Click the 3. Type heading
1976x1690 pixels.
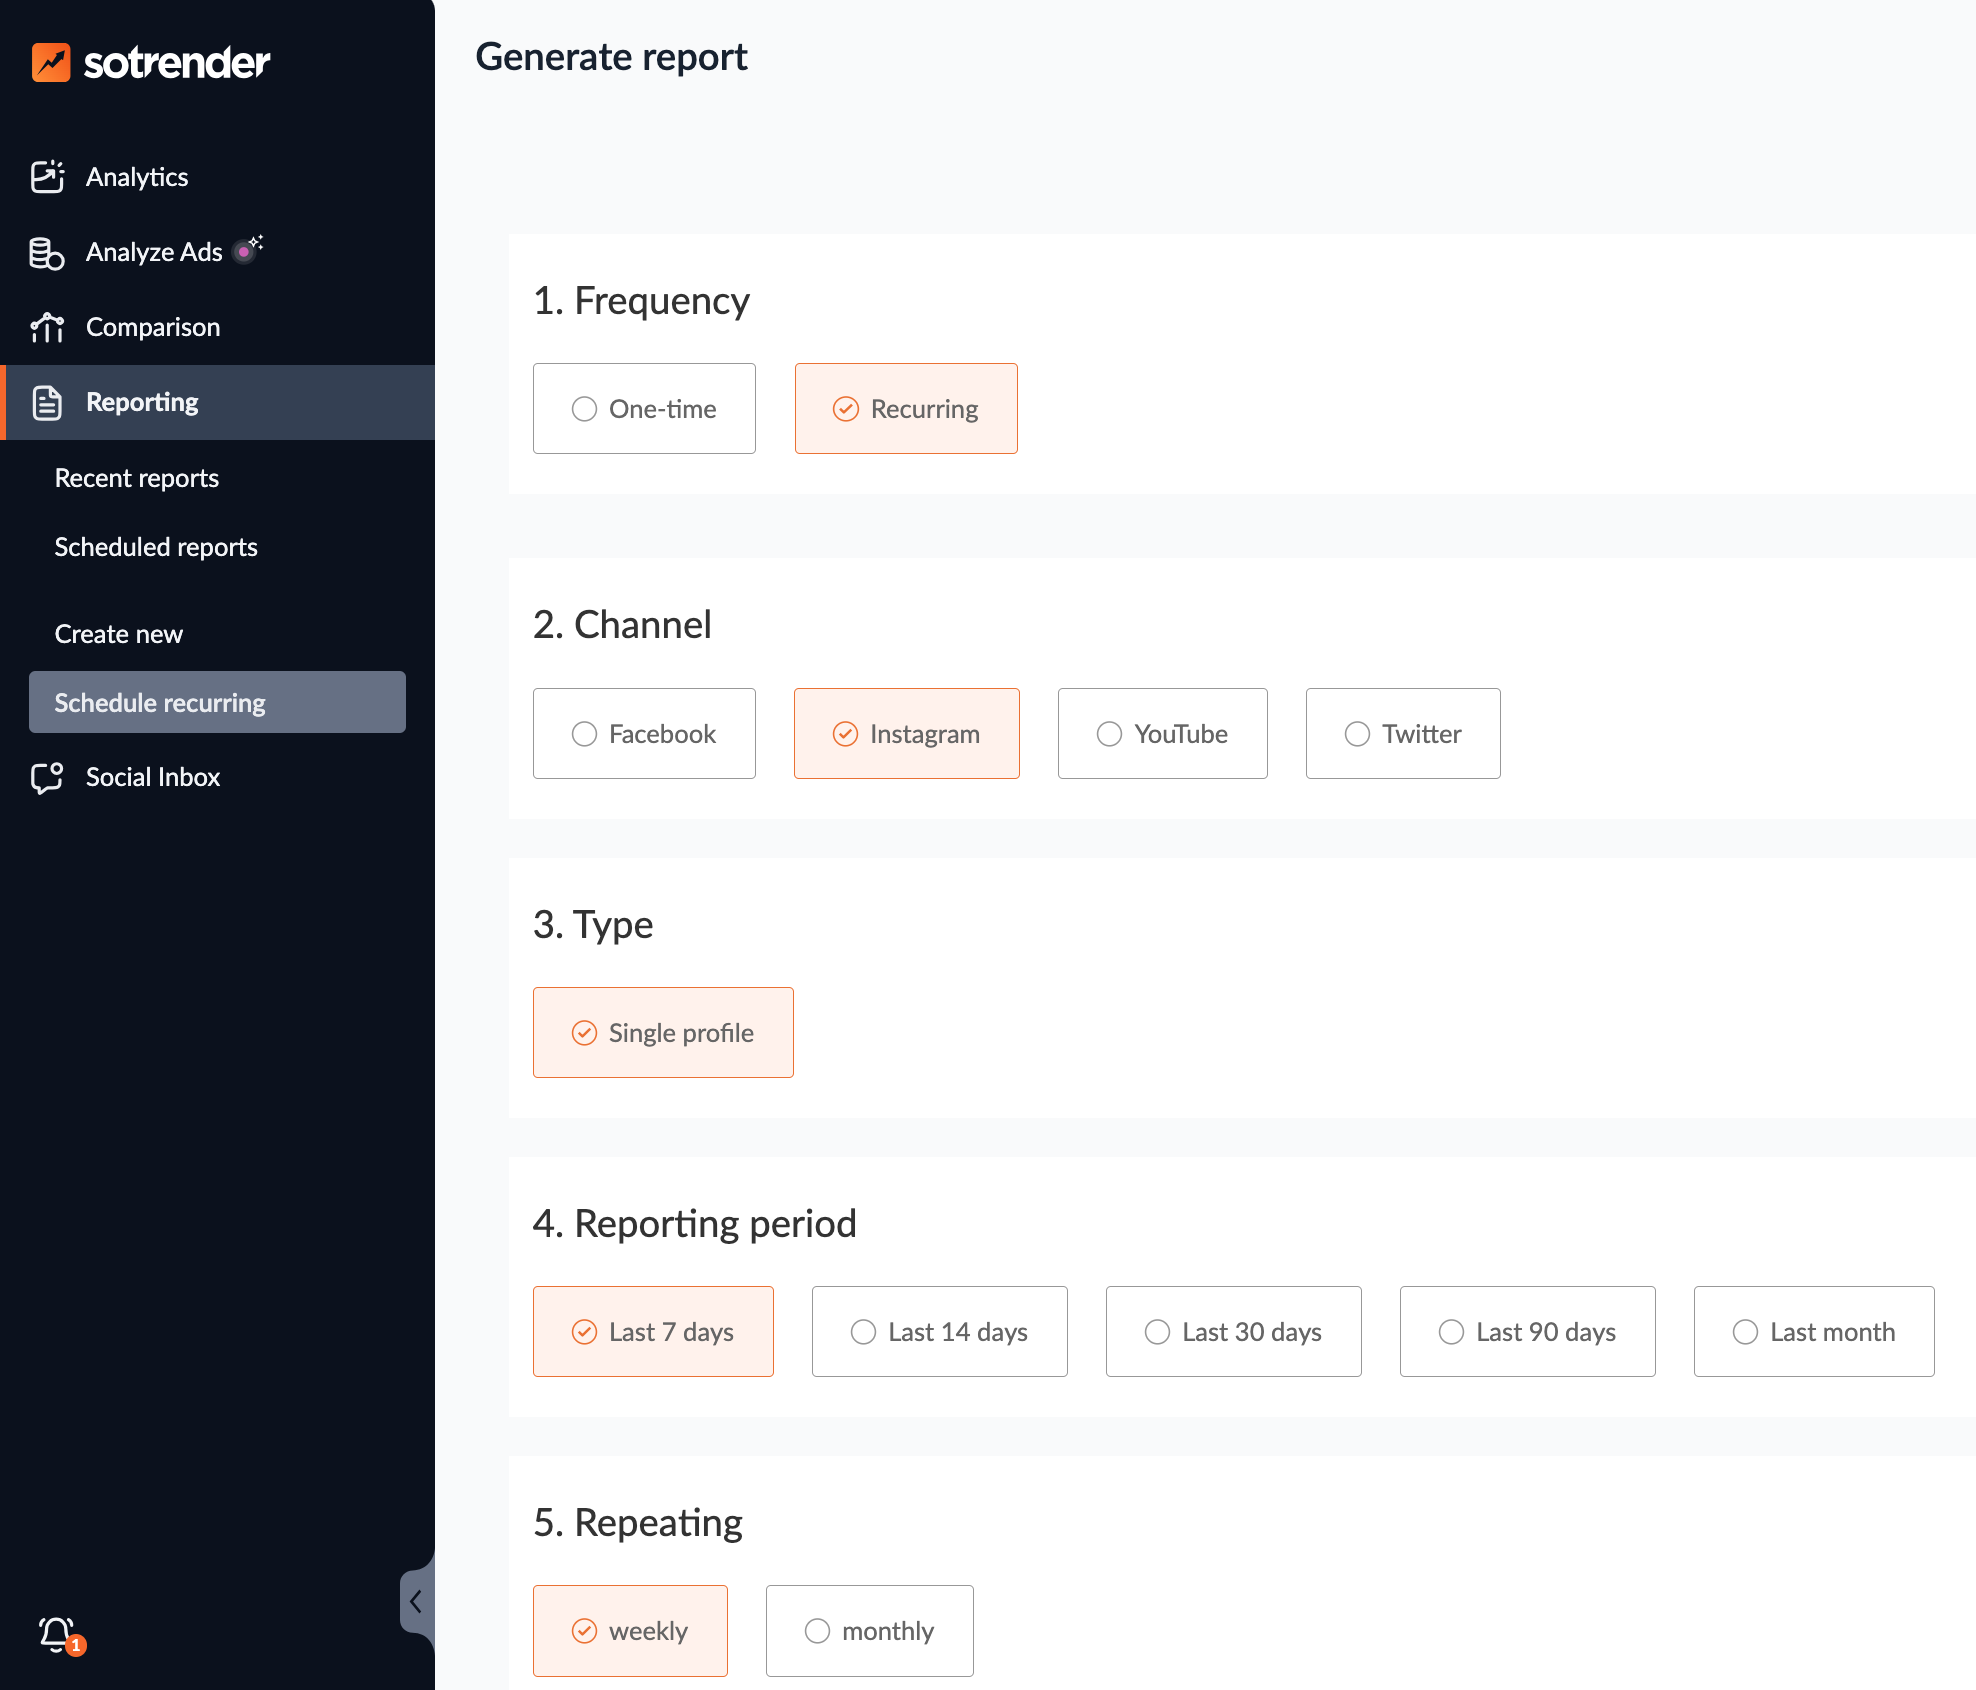click(593, 925)
